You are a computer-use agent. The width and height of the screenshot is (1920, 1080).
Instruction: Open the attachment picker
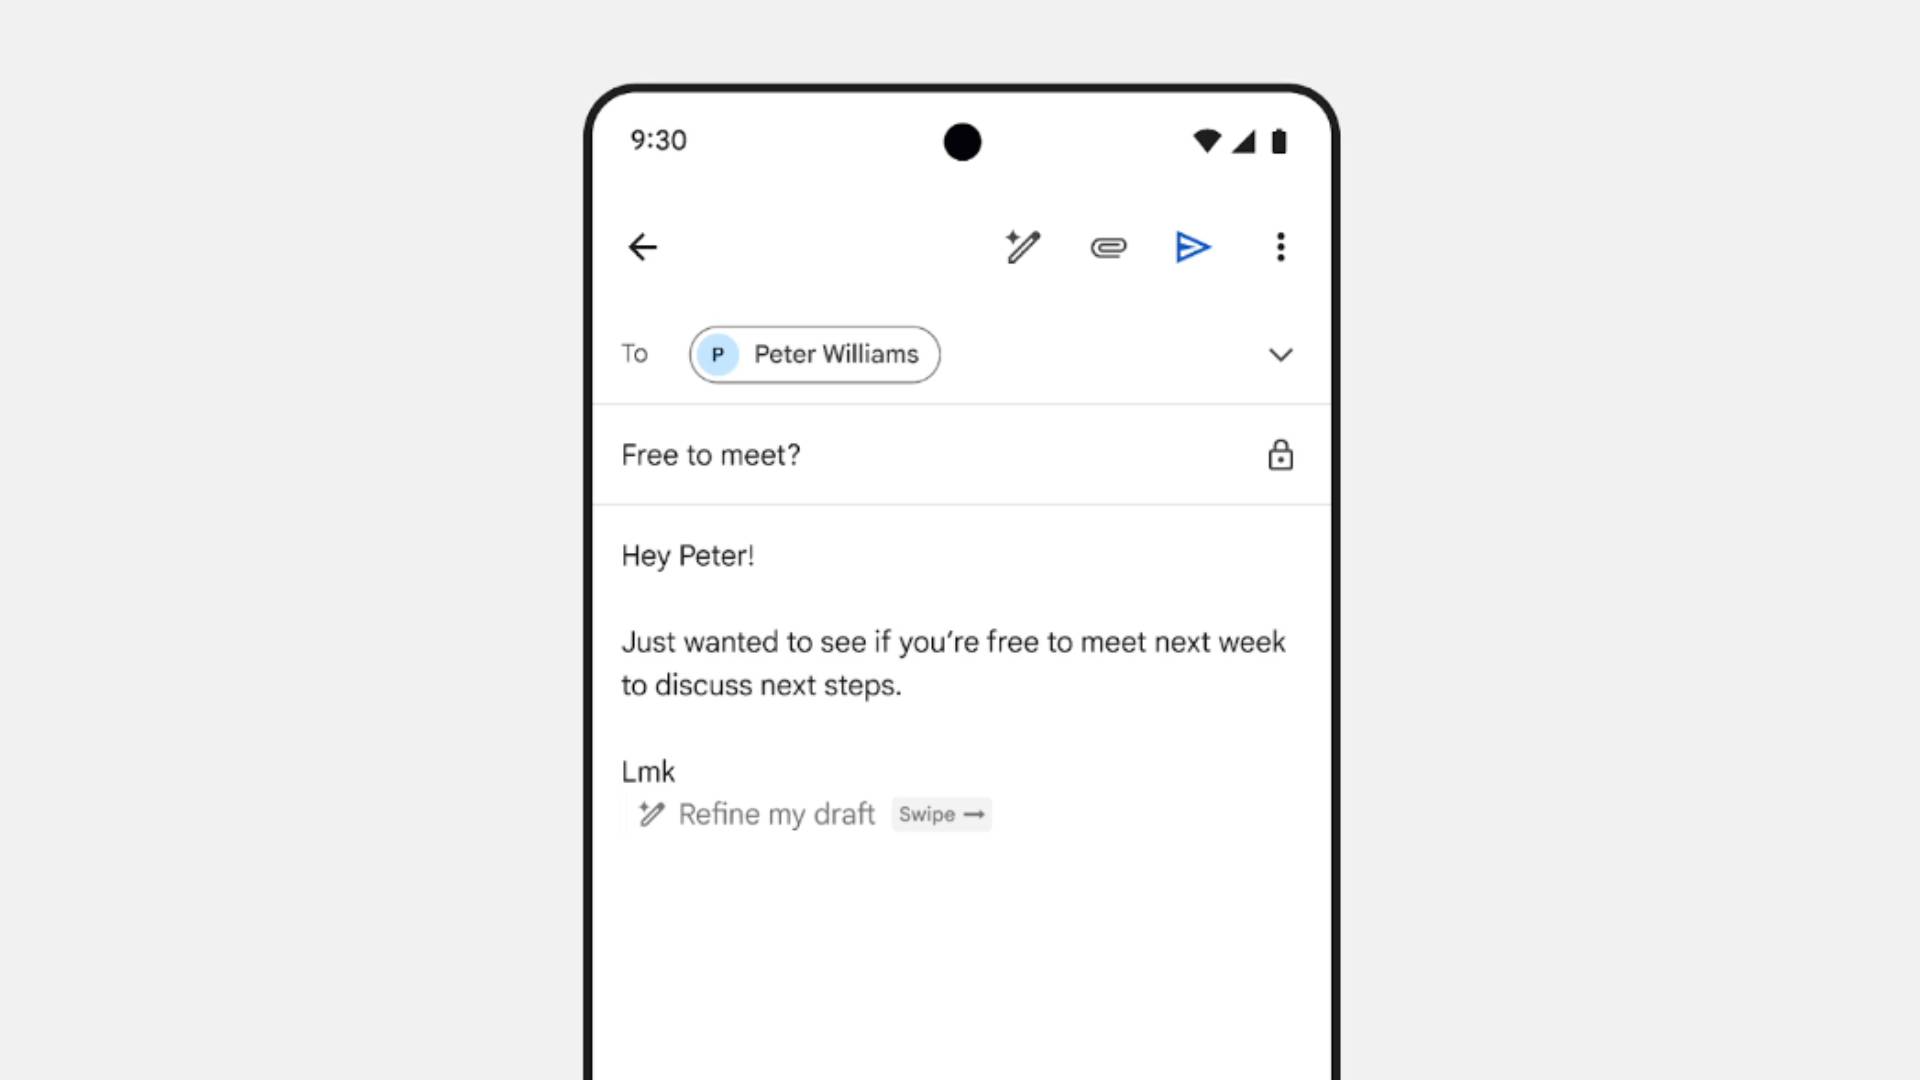(x=1108, y=247)
